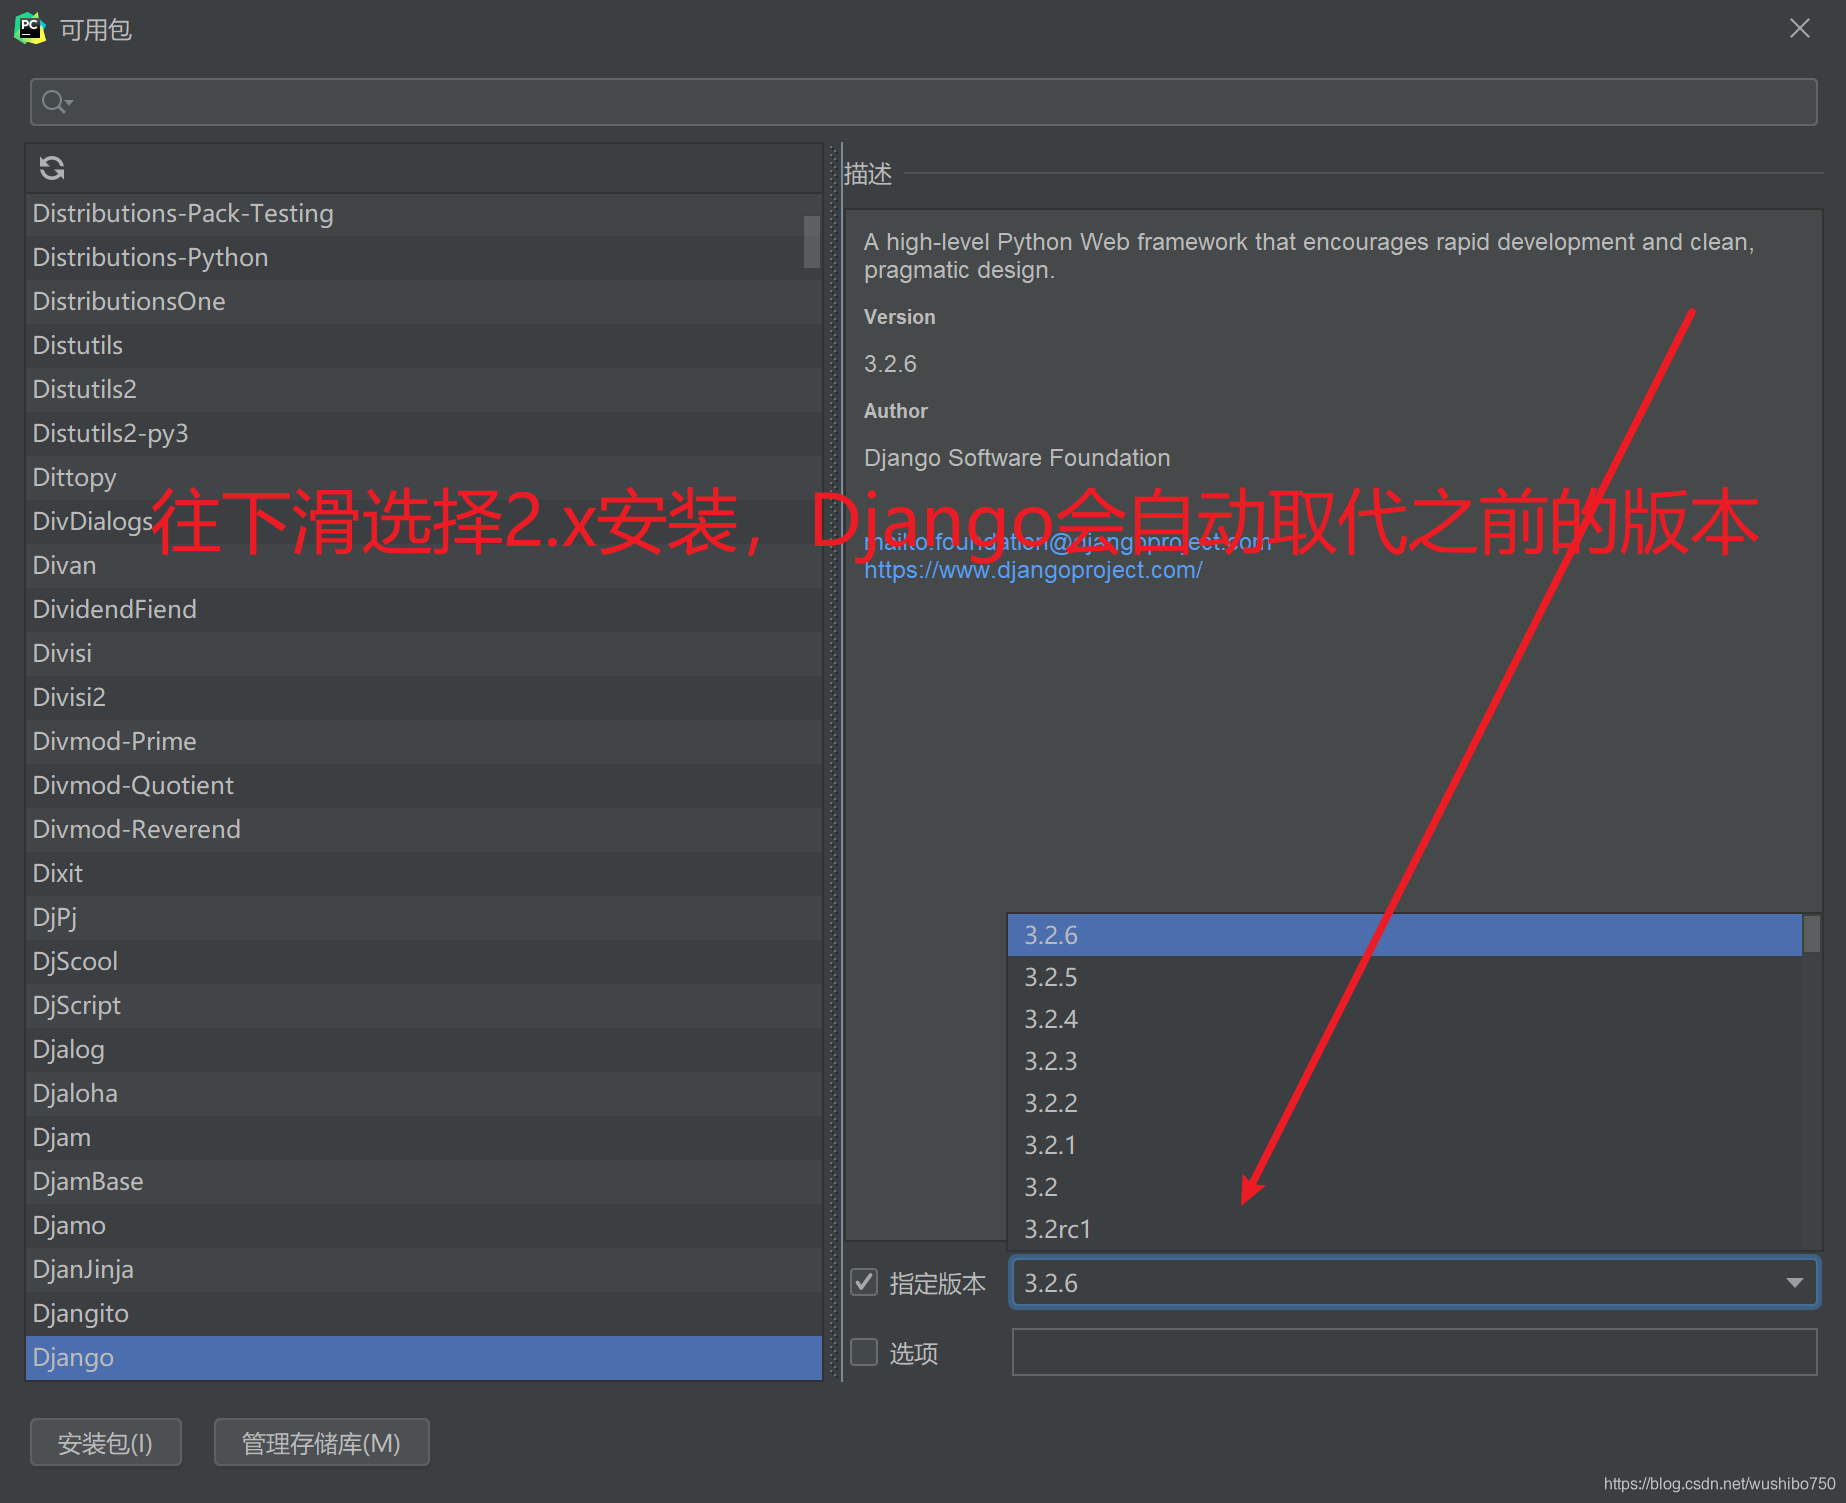The image size is (1846, 1503).
Task: Select version 3.2.5 in dropdown list
Action: coord(1404,977)
